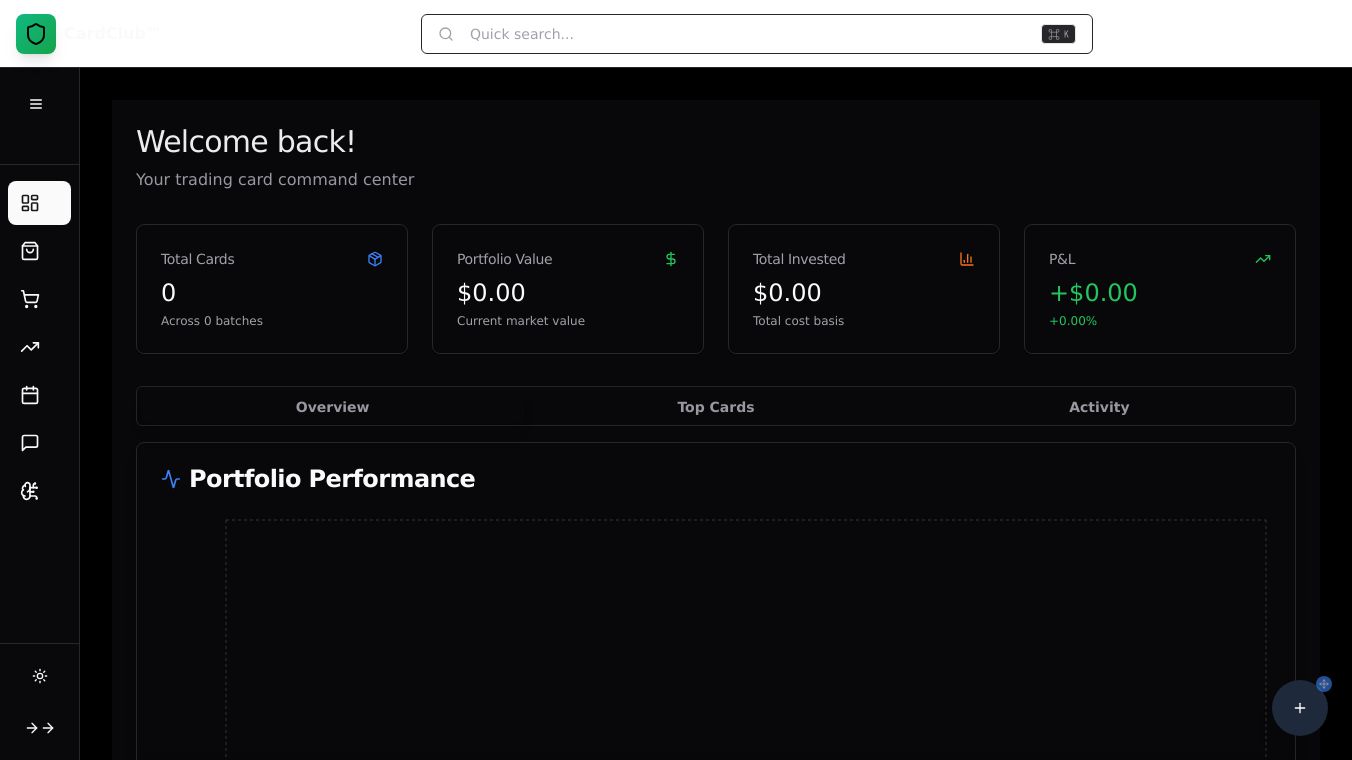Expand the sidebar with the hamburger icon
The height and width of the screenshot is (760, 1352).
36,104
